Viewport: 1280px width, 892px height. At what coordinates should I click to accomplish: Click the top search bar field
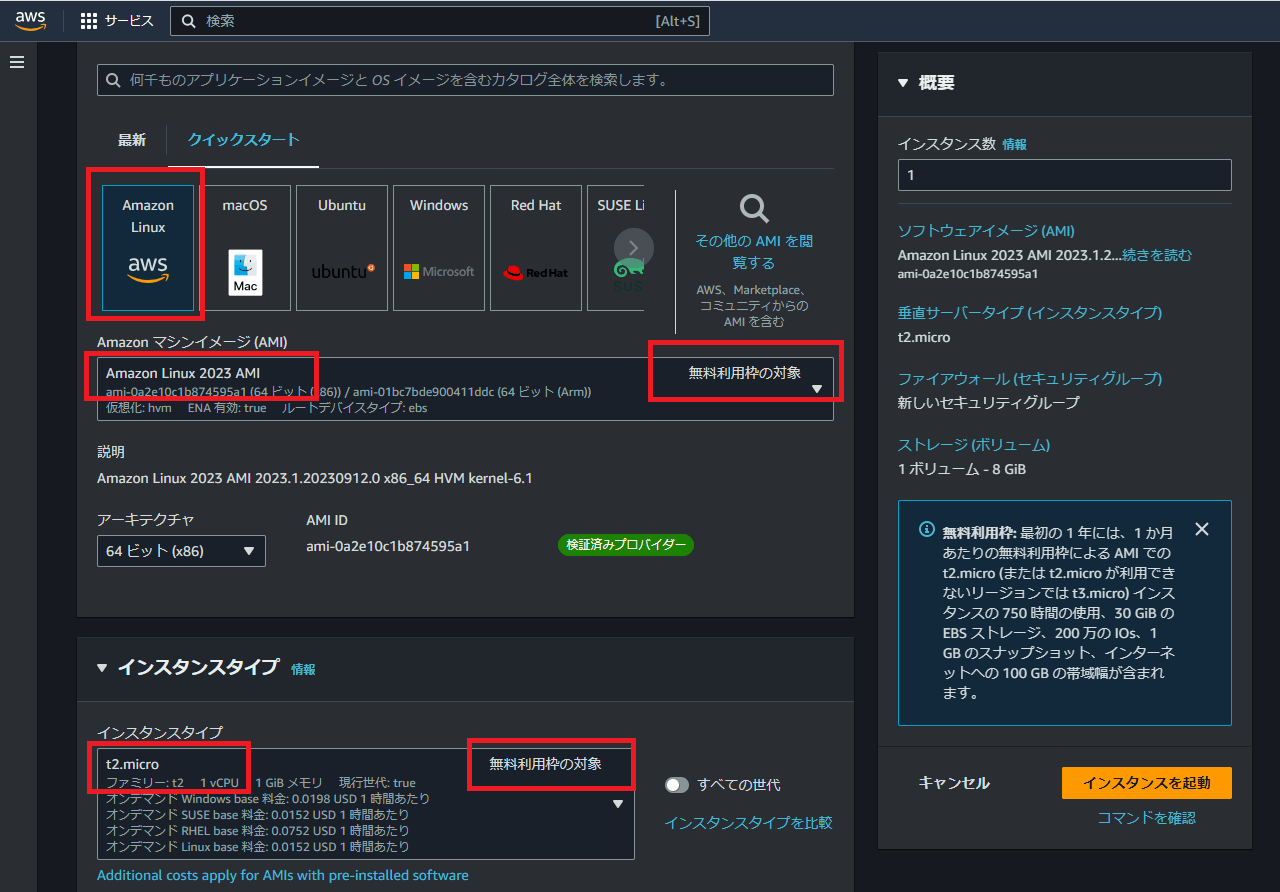click(440, 21)
